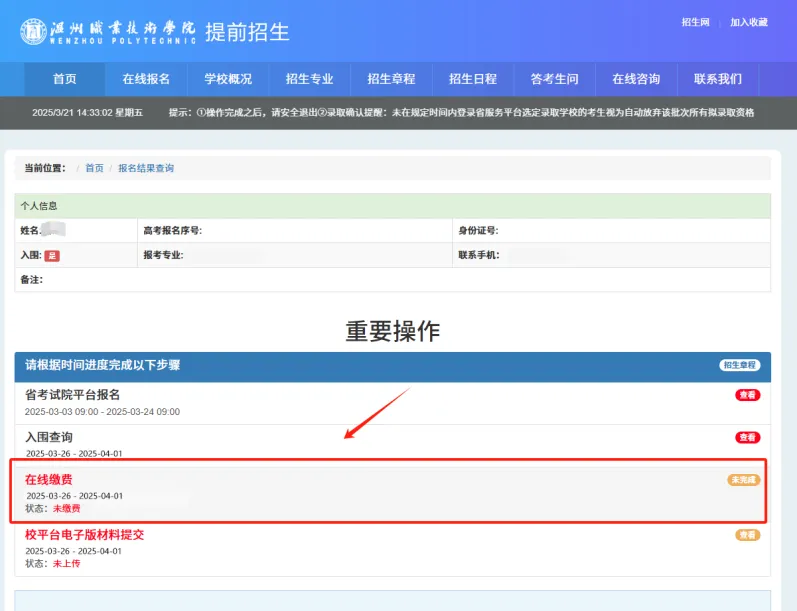
Task: Open the 校平台电子版材料提交 step title
Action: (85, 534)
